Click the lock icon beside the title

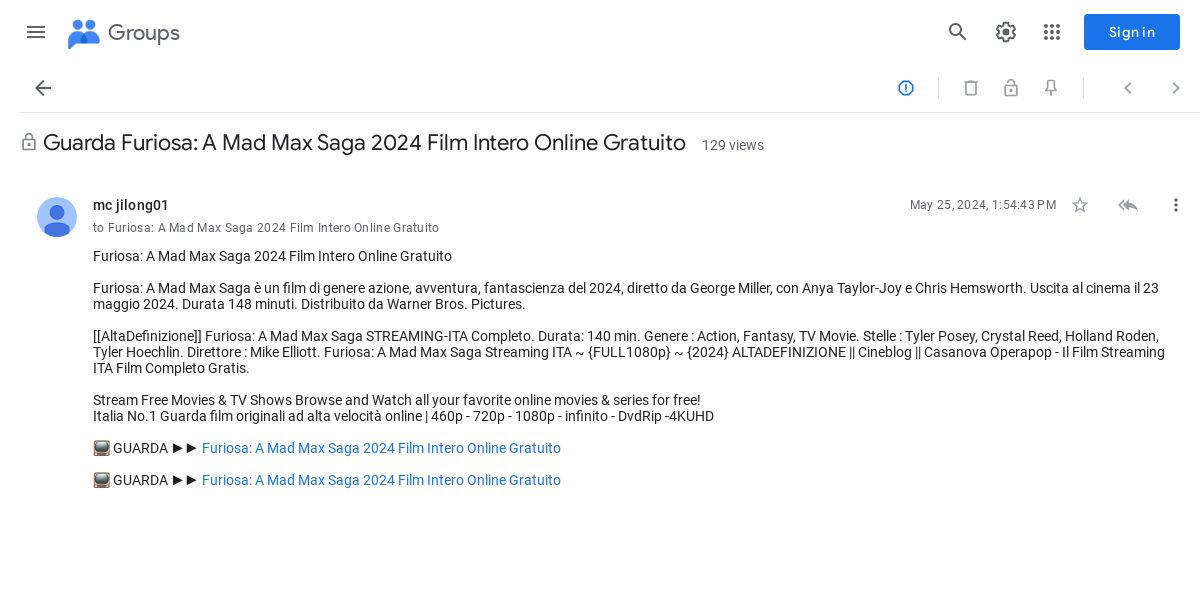29,143
